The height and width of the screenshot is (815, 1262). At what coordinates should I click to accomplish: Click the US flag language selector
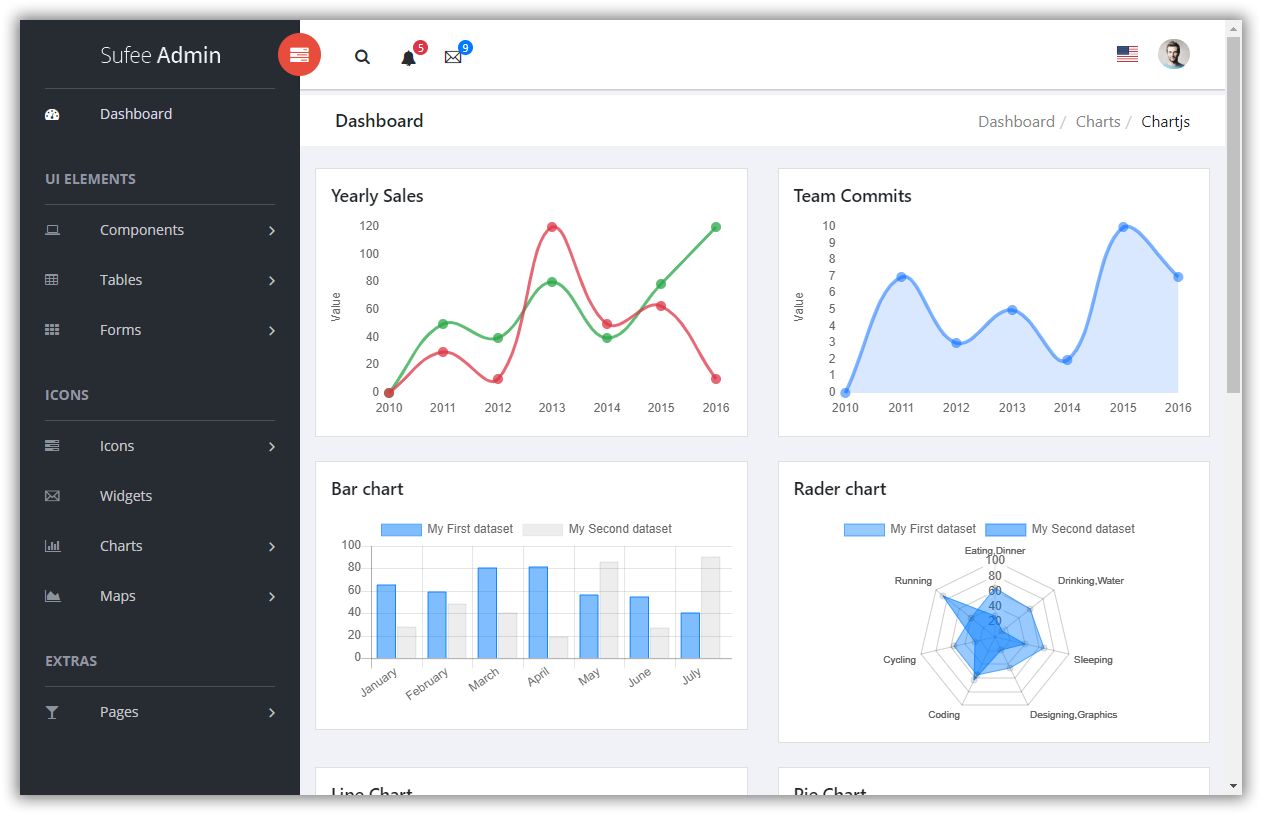tap(1127, 54)
